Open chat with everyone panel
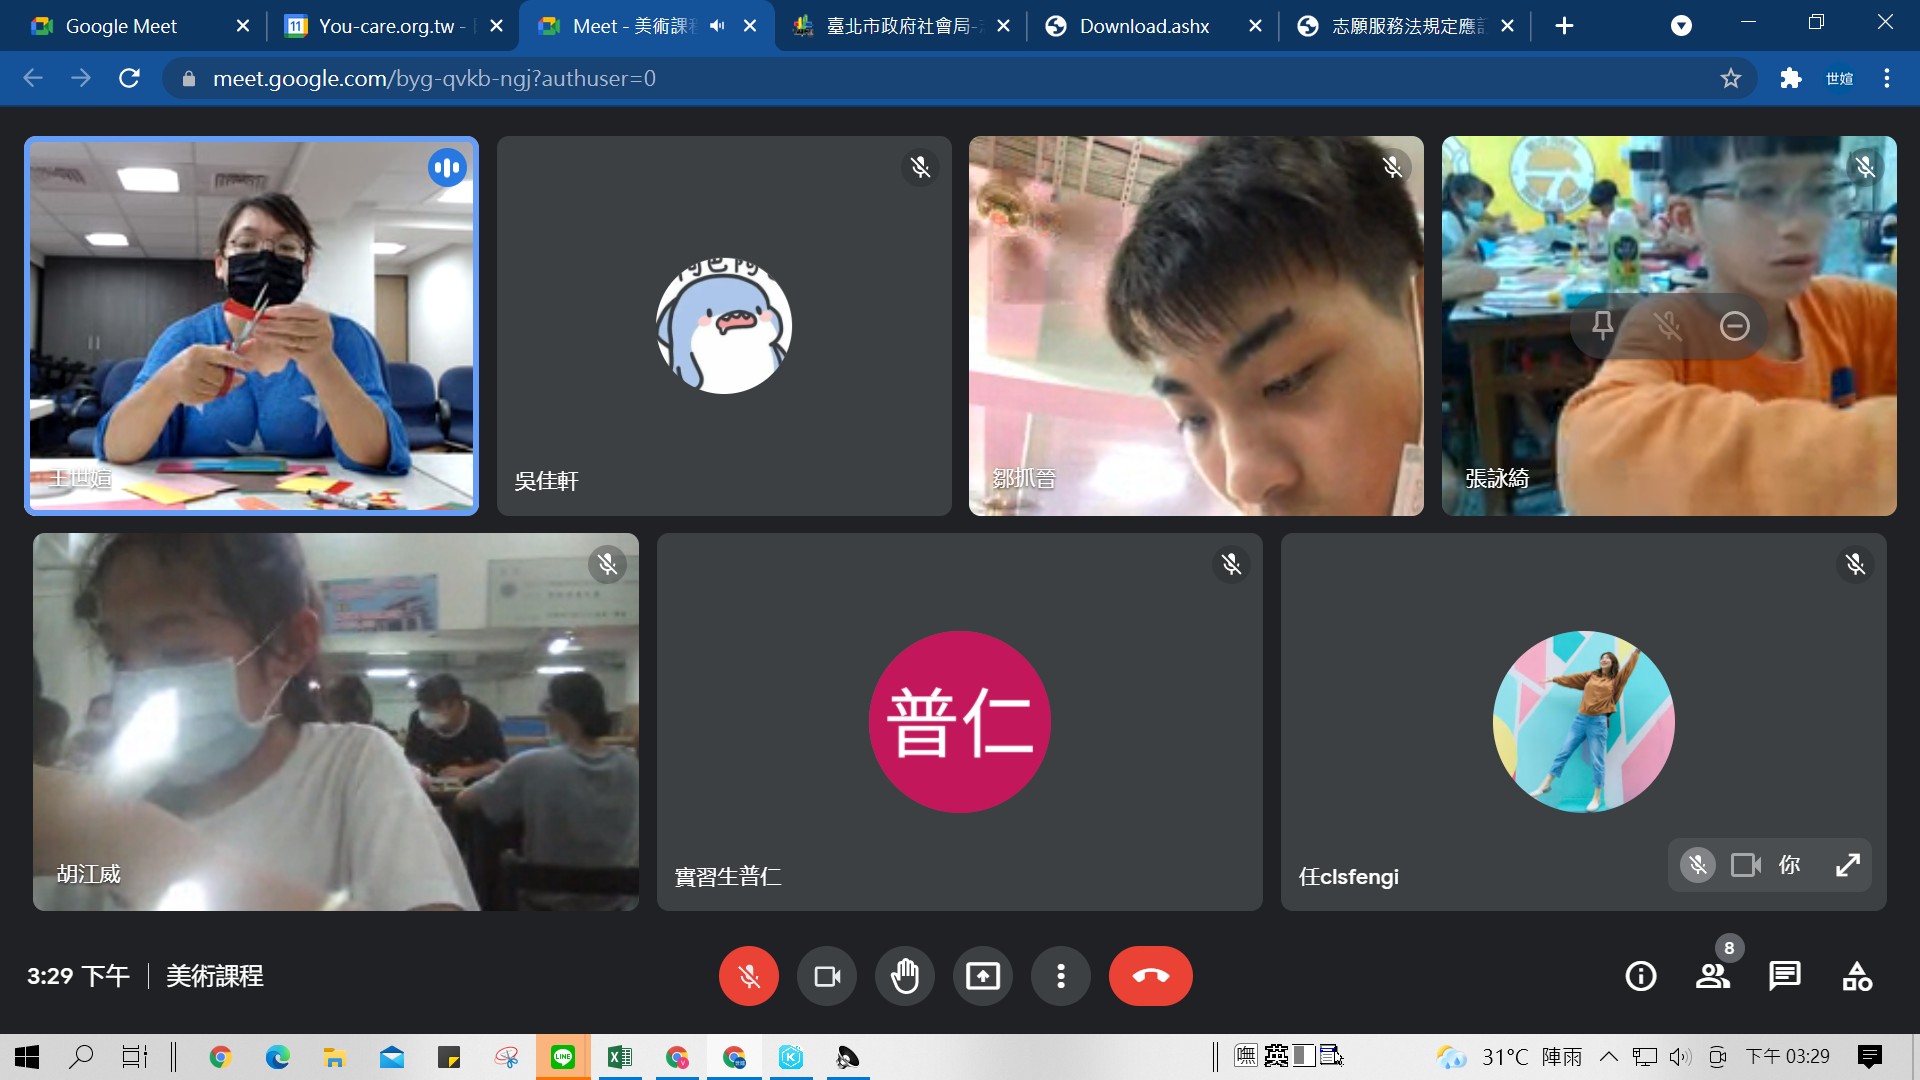The height and width of the screenshot is (1080, 1920). pos(1785,976)
